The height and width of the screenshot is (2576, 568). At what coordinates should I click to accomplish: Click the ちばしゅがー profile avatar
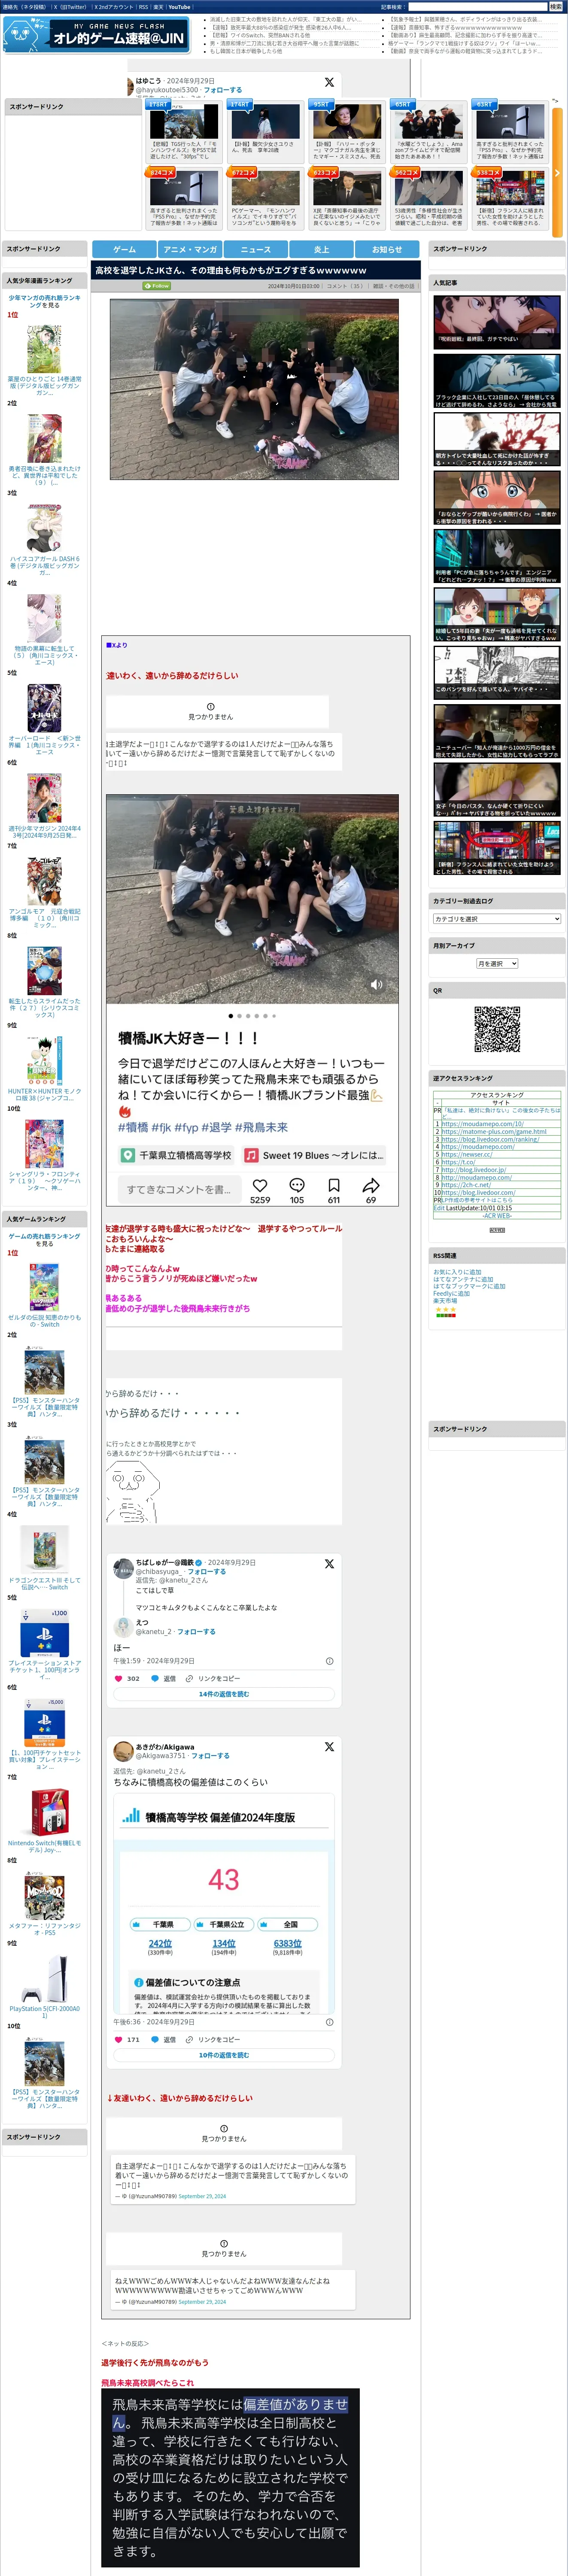[124, 1570]
